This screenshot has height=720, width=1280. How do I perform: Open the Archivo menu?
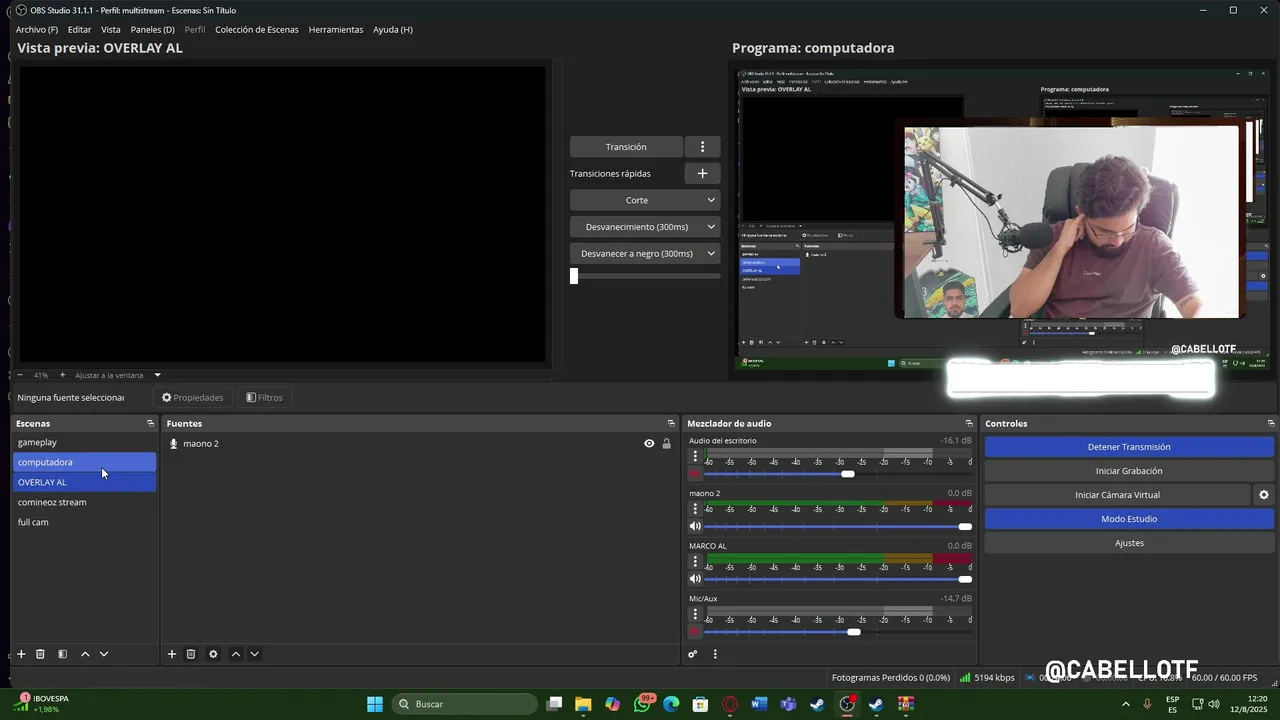pos(37,30)
